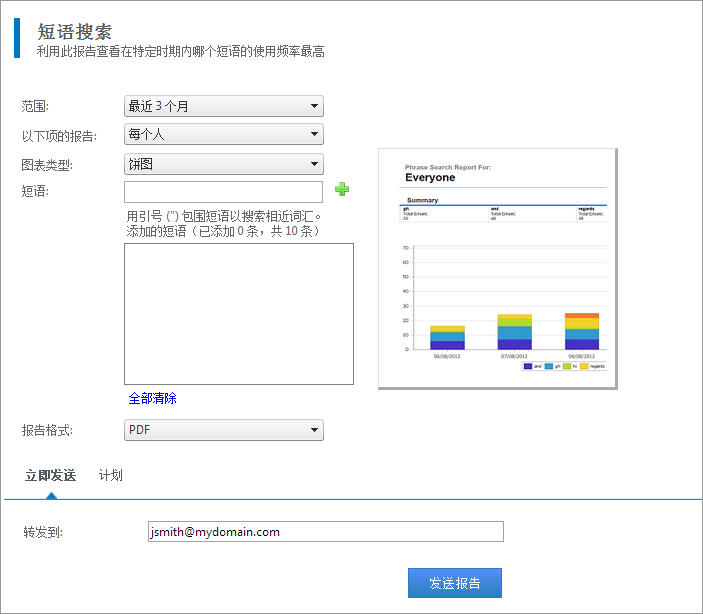The height and width of the screenshot is (614, 703).
Task: Click the purple 'and' legend swatch in preview
Action: pos(528,367)
